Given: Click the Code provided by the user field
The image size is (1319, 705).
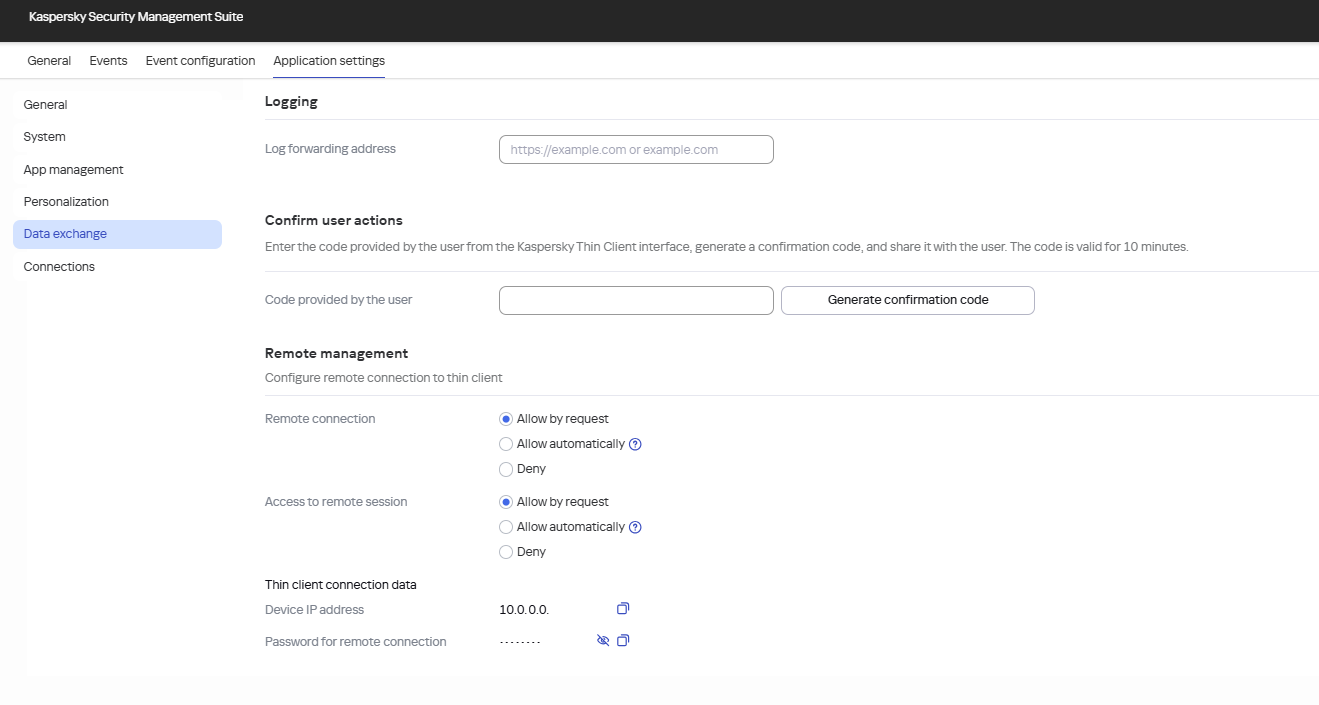Looking at the screenshot, I should [635, 299].
